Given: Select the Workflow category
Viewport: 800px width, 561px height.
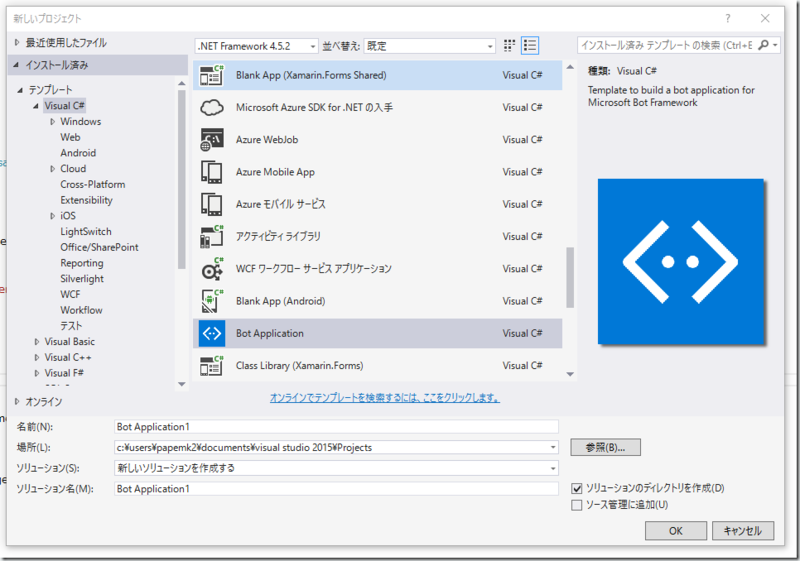Looking at the screenshot, I should pyautogui.click(x=81, y=310).
